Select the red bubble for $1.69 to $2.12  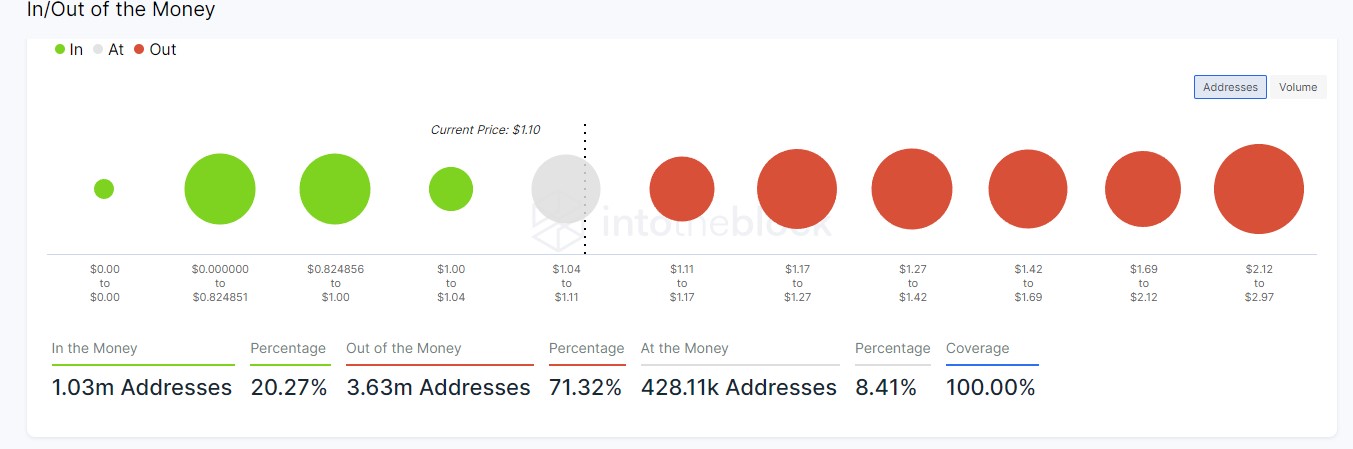pyautogui.click(x=1143, y=189)
